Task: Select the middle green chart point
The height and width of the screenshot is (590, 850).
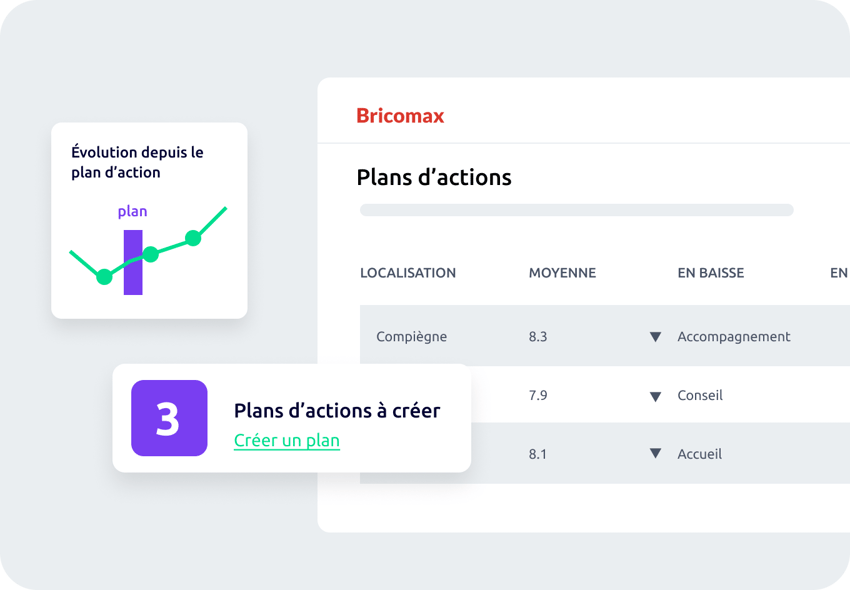Action: click(151, 254)
